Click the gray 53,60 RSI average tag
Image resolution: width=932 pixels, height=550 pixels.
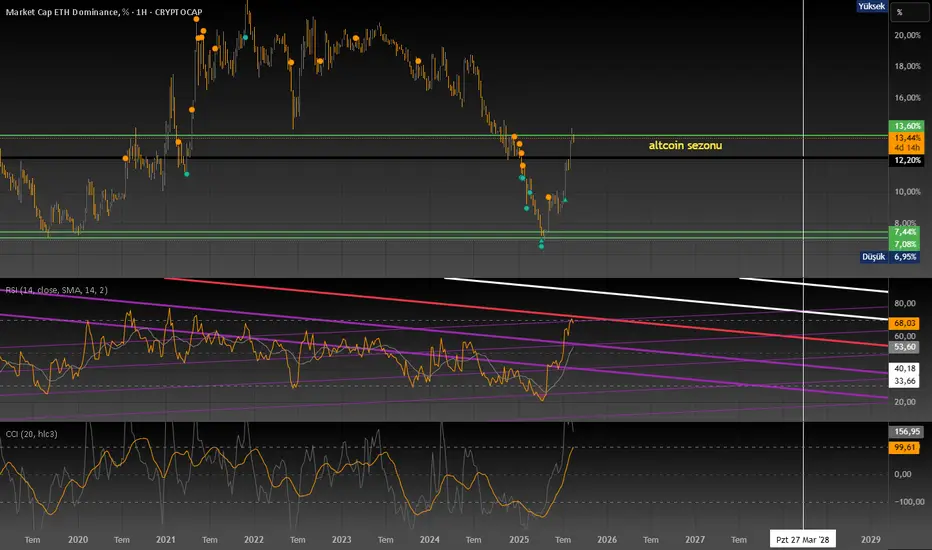point(905,347)
